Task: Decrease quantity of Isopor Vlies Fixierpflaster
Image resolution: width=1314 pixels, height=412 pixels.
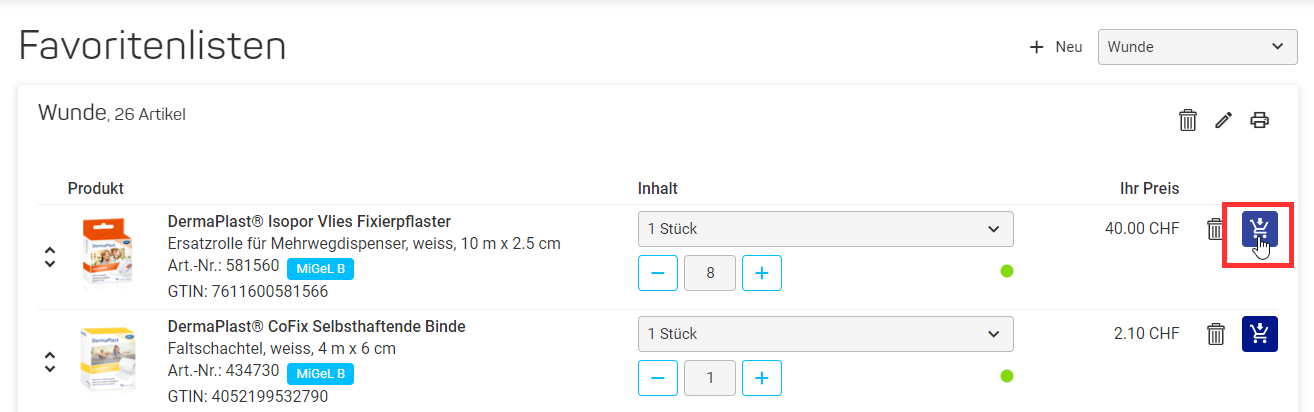Action: 658,273
